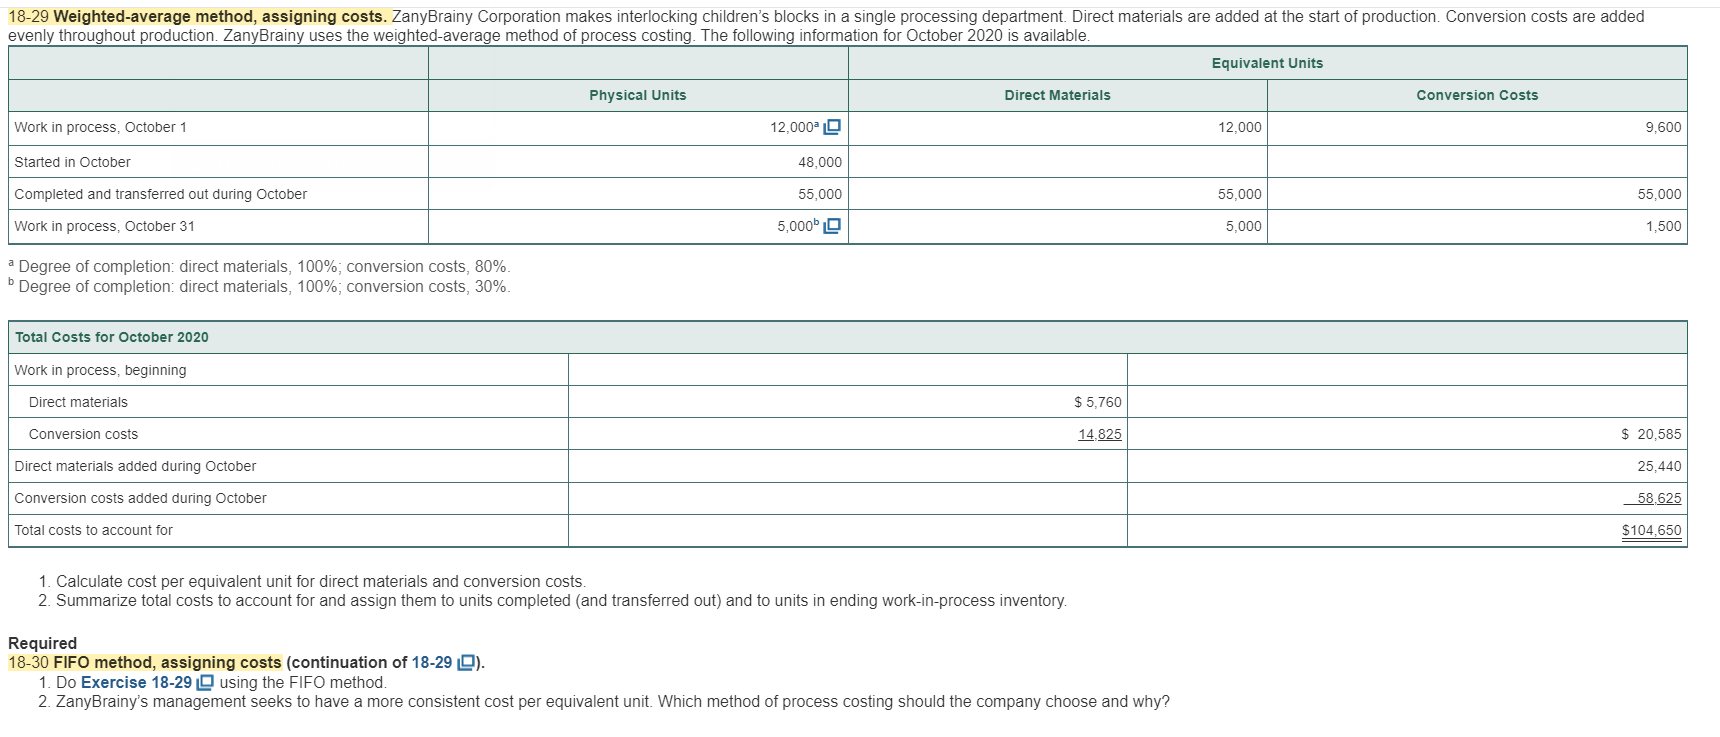
Task: Select the $ 20,585 total amount
Action: (1651, 434)
